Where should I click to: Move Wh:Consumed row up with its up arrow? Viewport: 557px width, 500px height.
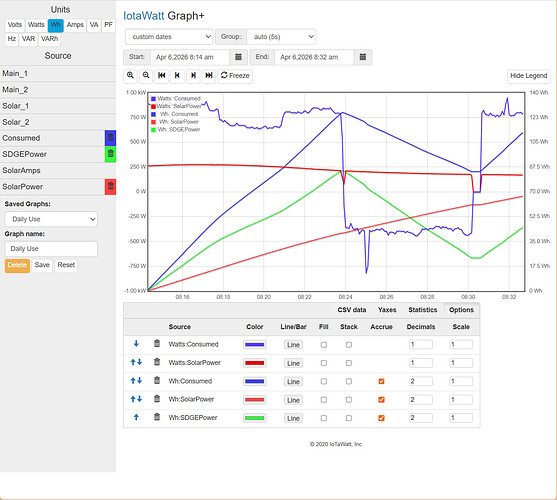click(x=133, y=380)
